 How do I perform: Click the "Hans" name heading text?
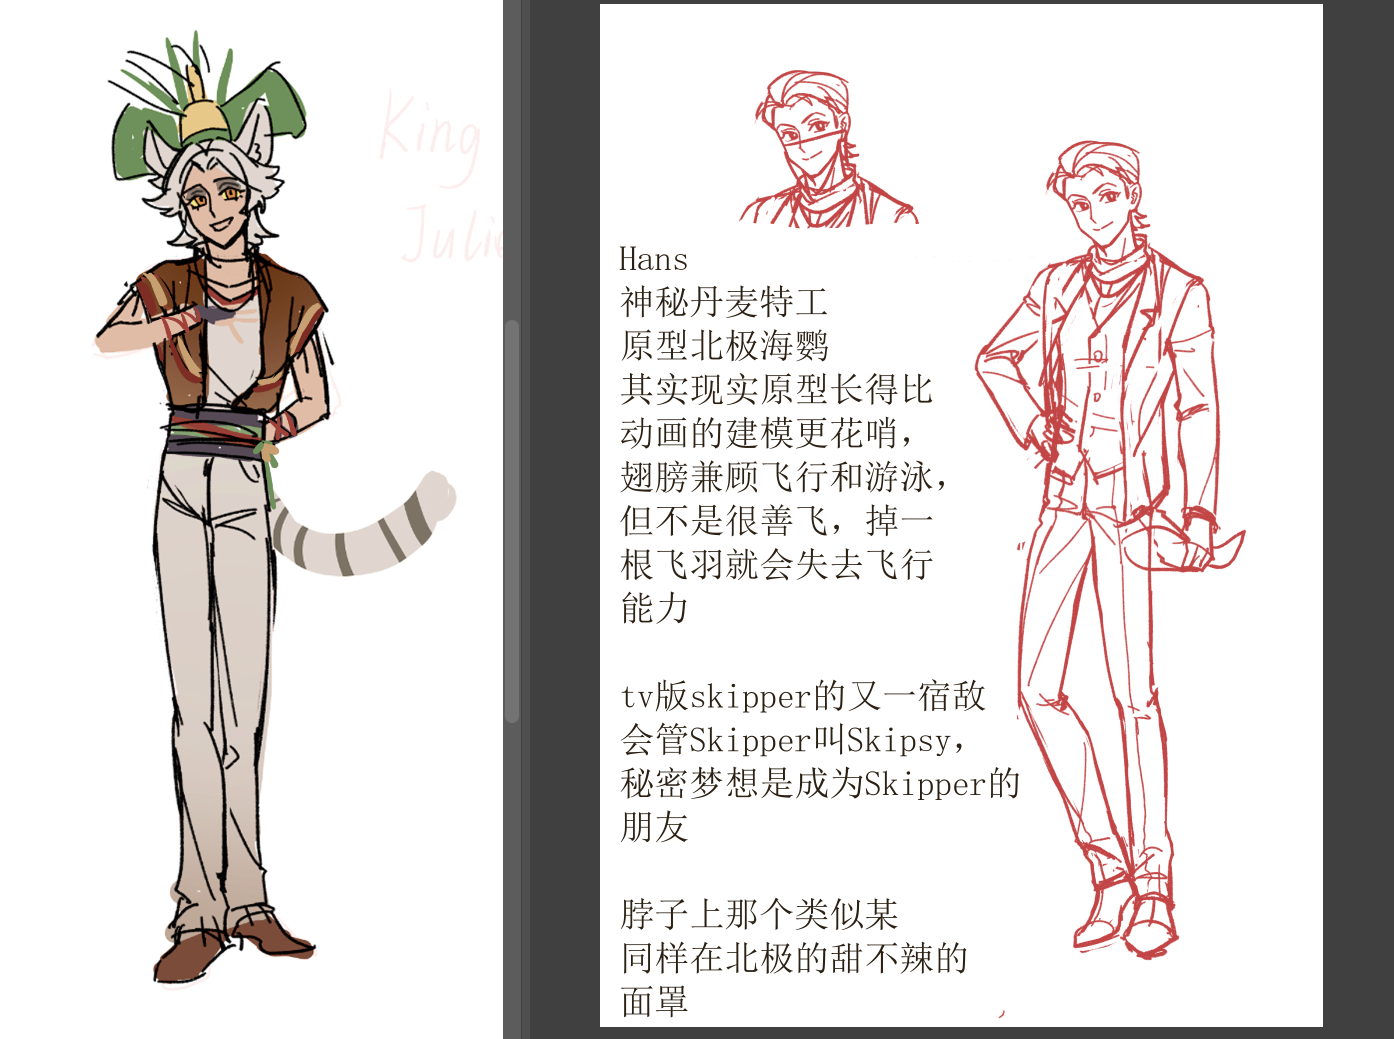pos(653,260)
